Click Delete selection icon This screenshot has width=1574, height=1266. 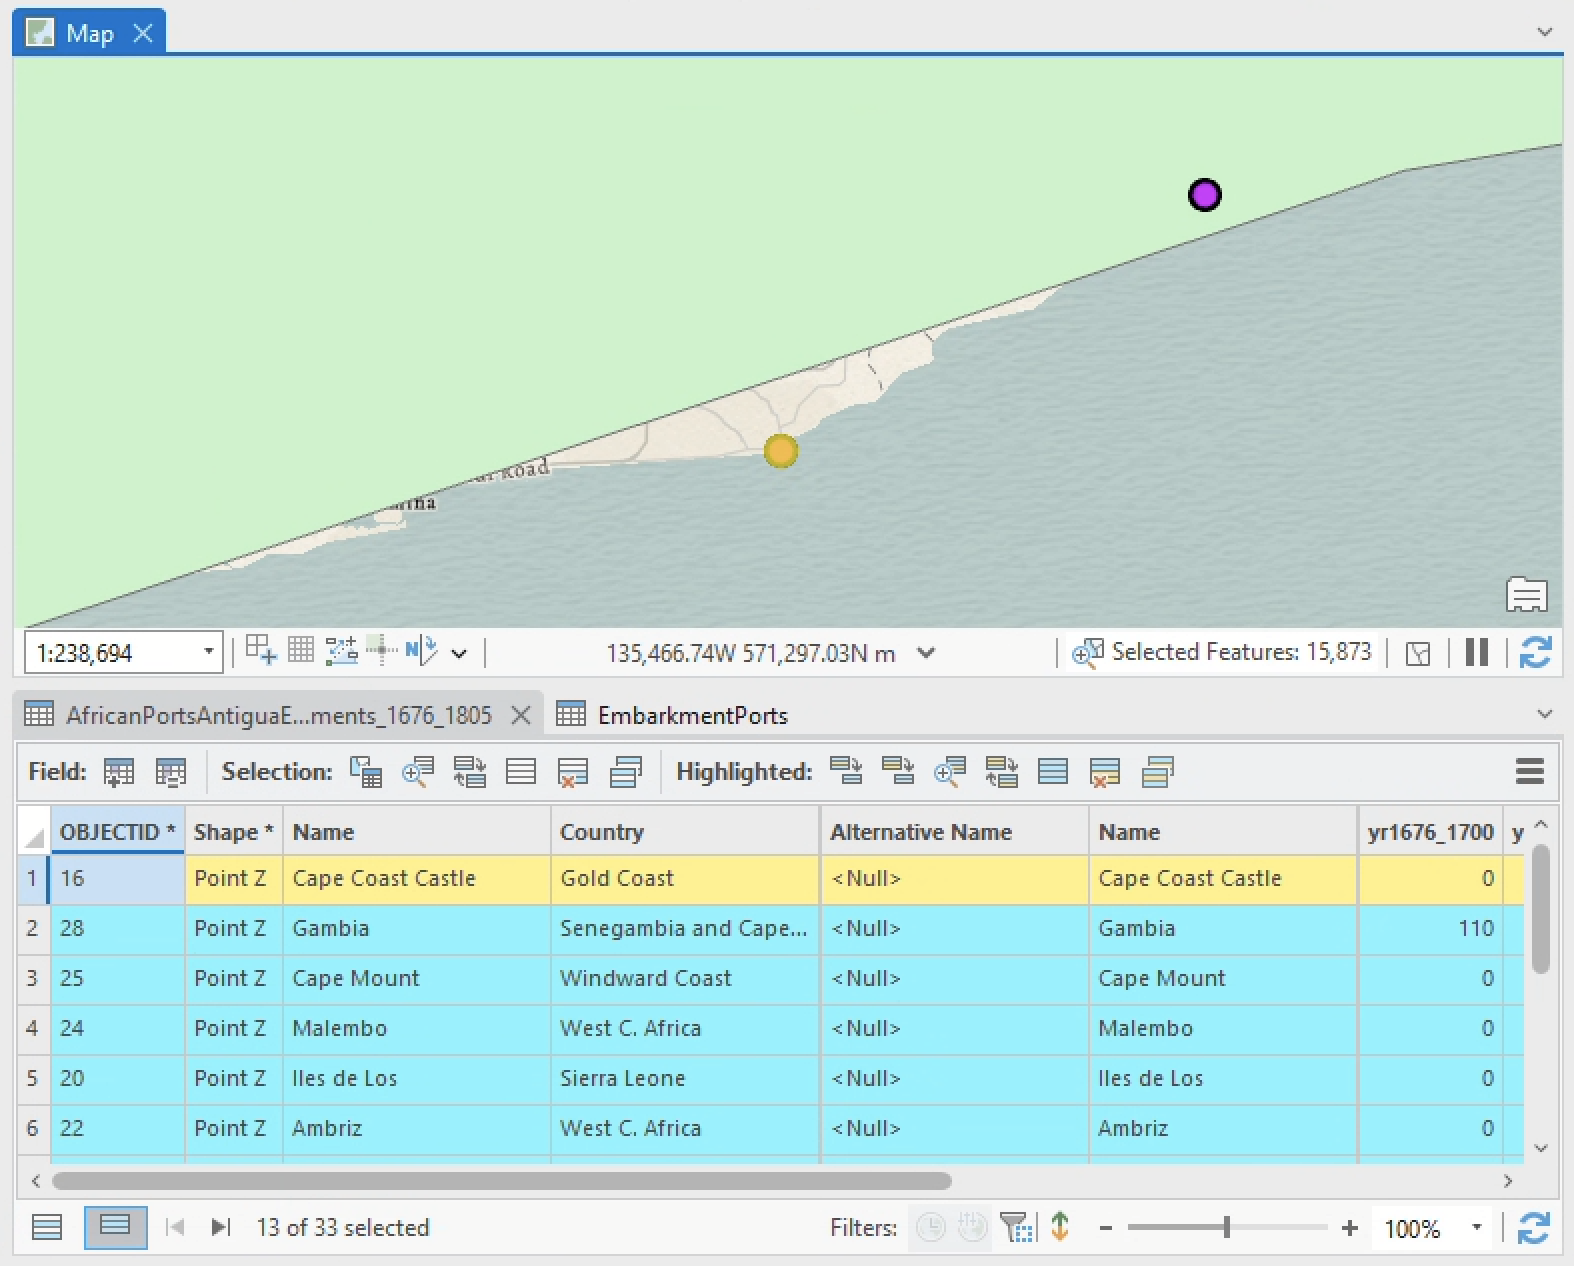tap(573, 772)
